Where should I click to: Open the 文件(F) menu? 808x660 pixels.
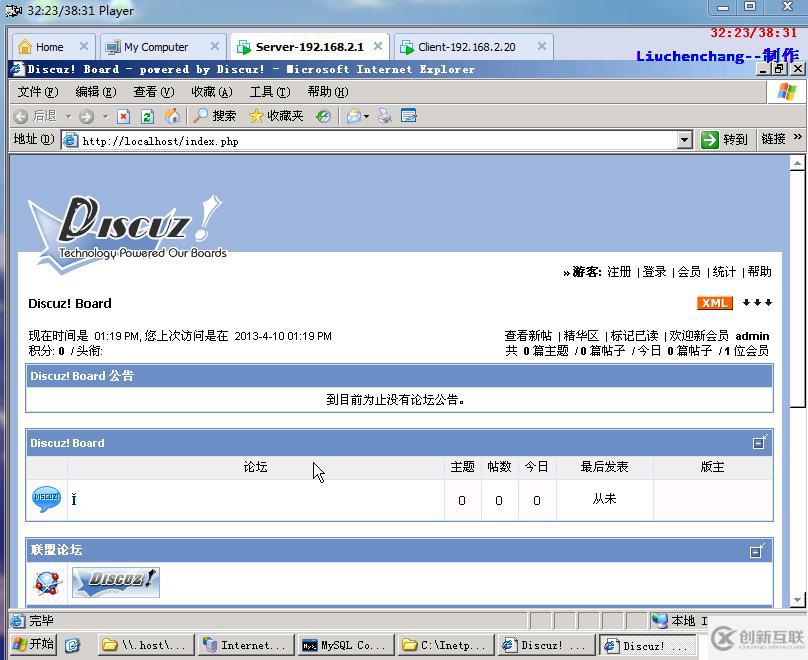pos(38,92)
